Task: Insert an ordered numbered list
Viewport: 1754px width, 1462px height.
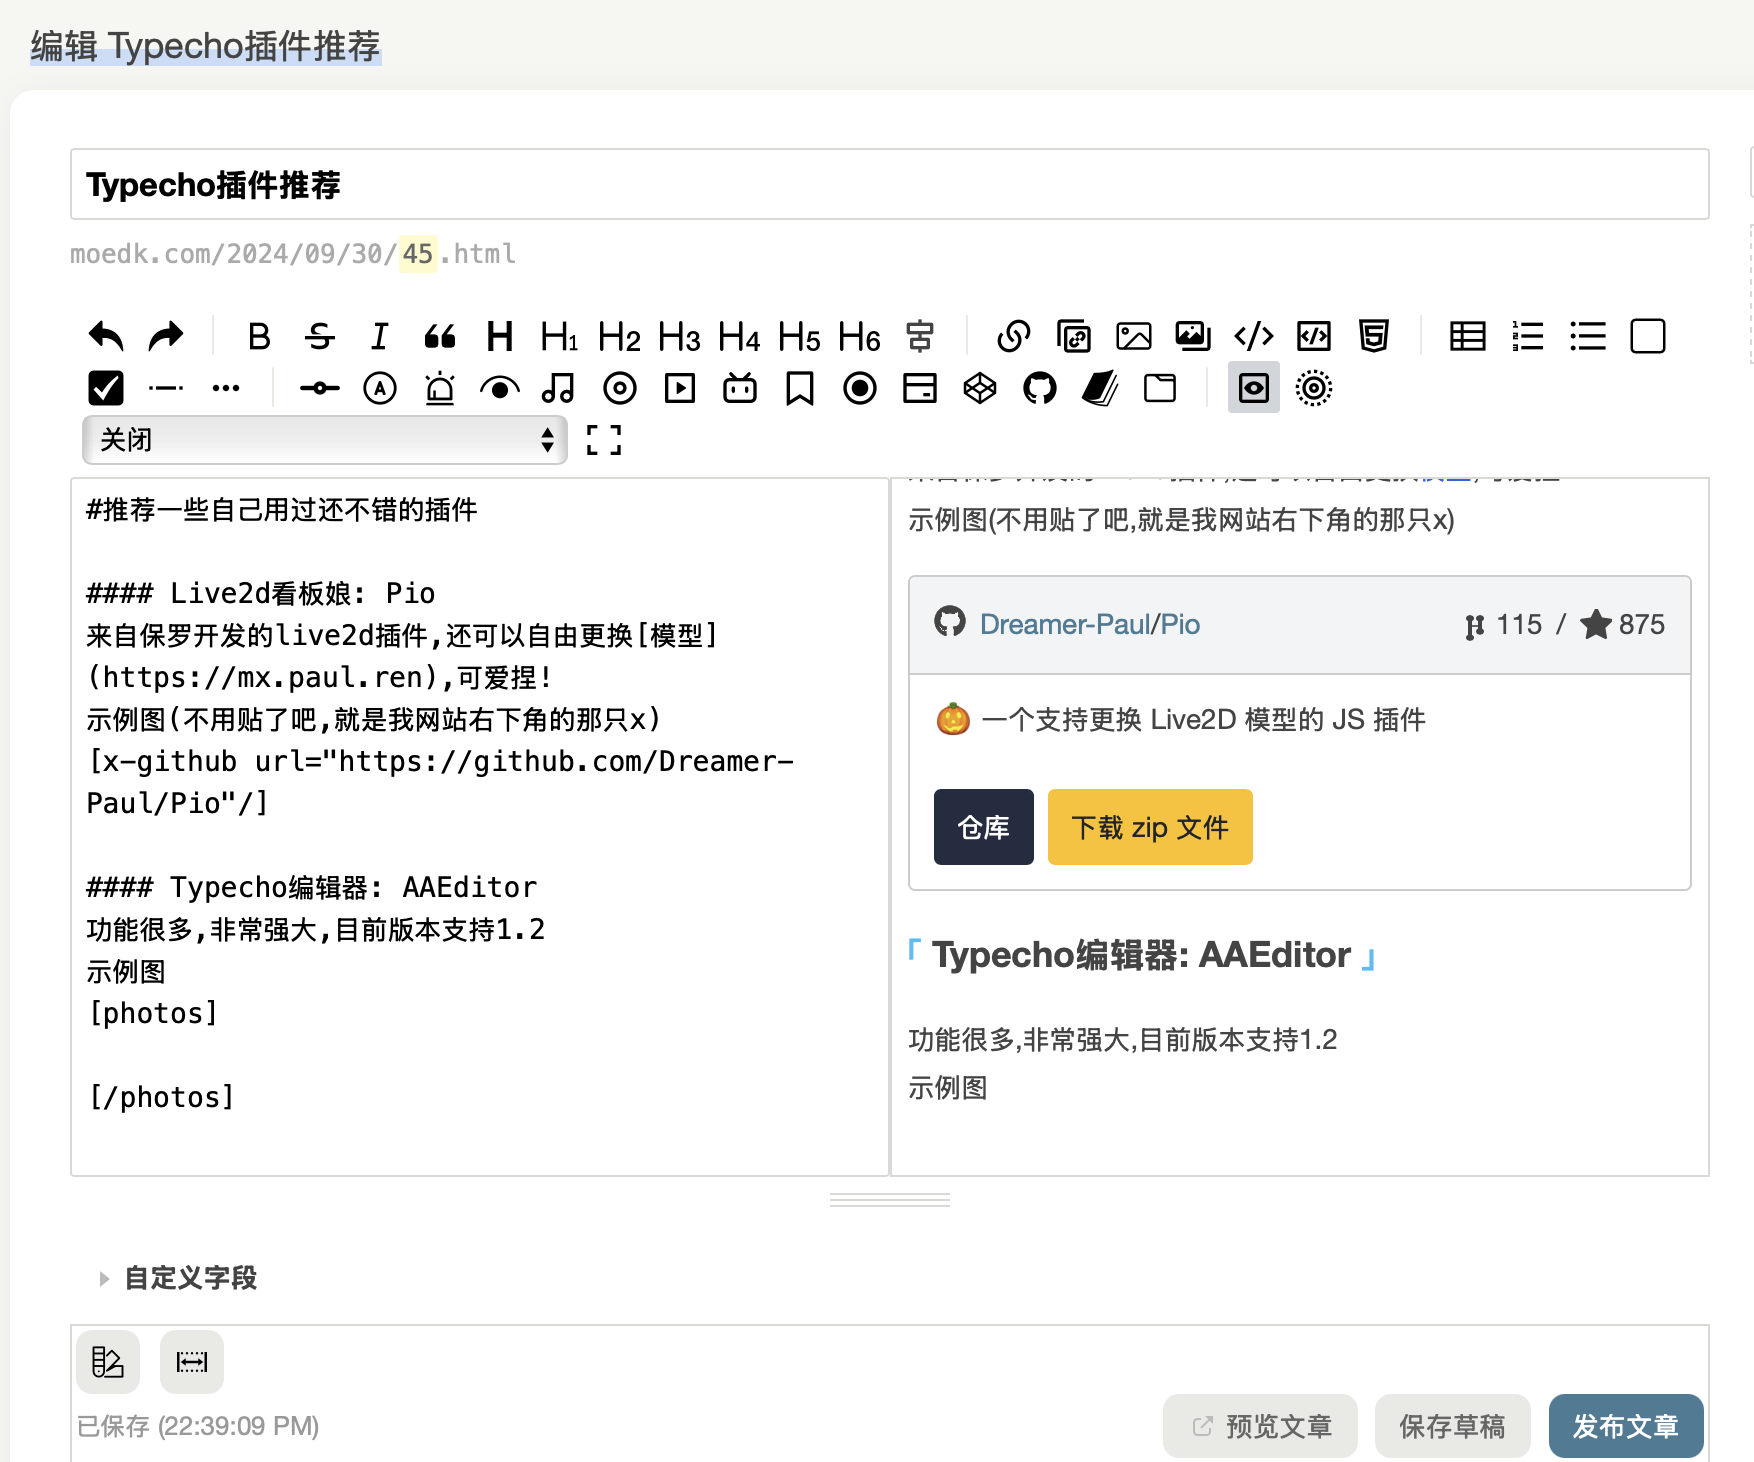Action: click(x=1528, y=336)
